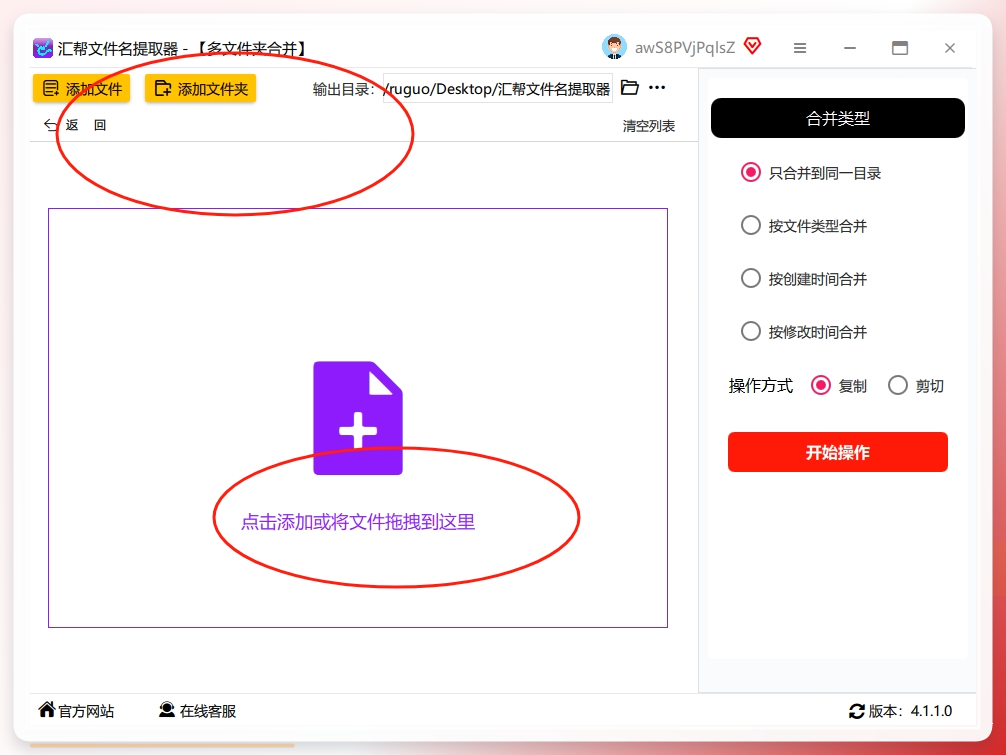Click 清空列表 to clear the list

tap(649, 126)
